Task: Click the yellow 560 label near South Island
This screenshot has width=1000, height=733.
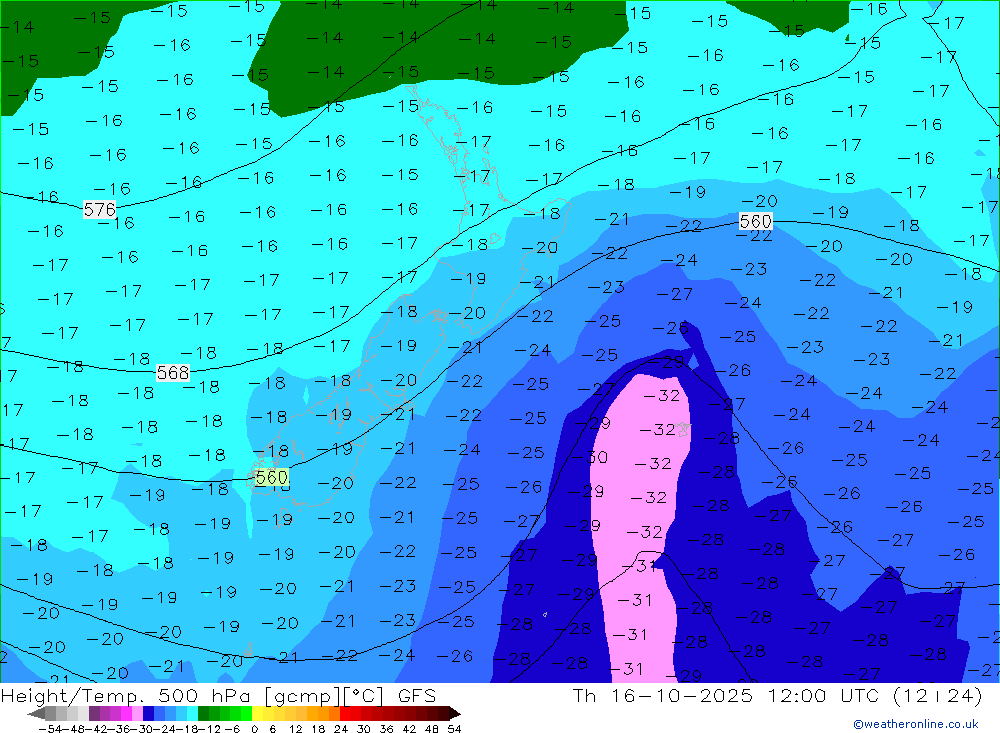Action: (272, 477)
